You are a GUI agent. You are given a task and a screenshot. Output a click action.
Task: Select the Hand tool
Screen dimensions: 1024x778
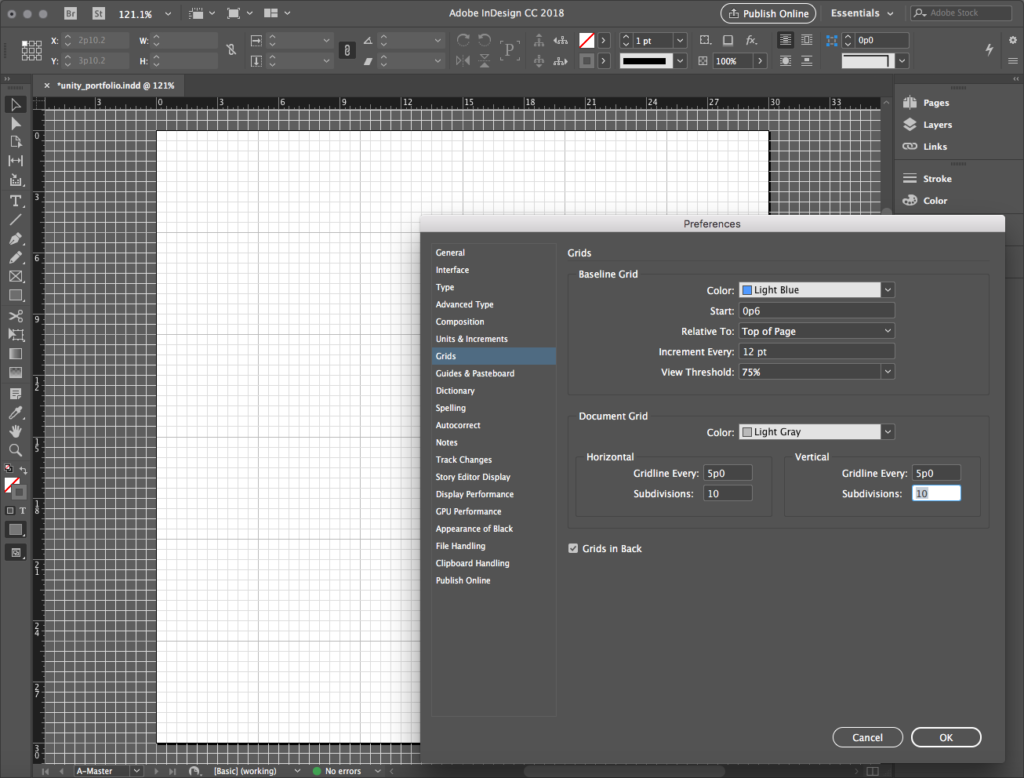(x=16, y=431)
